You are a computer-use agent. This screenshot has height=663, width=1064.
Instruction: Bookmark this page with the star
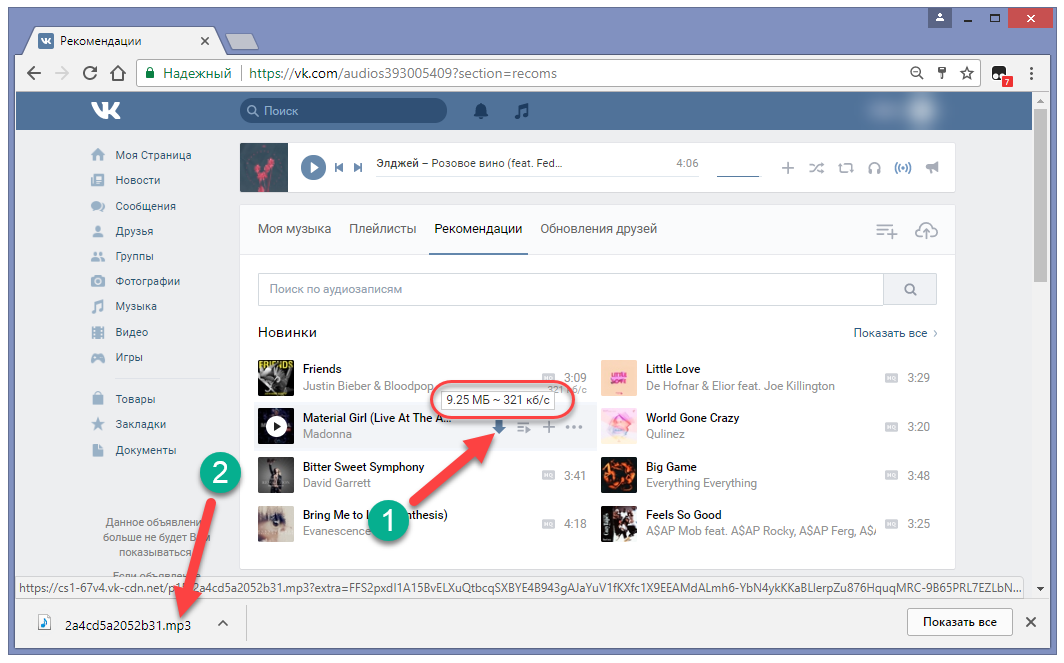point(967,73)
